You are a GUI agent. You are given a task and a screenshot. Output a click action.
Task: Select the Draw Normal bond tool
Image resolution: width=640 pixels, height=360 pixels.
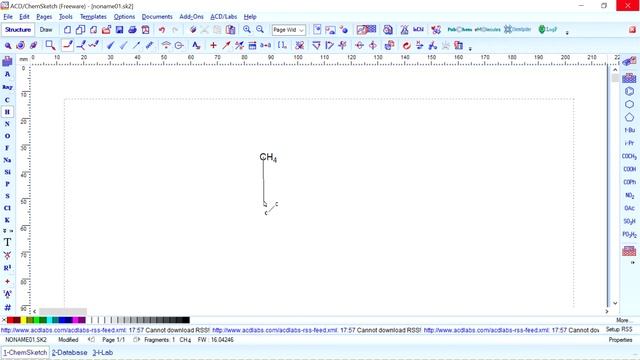click(68, 45)
